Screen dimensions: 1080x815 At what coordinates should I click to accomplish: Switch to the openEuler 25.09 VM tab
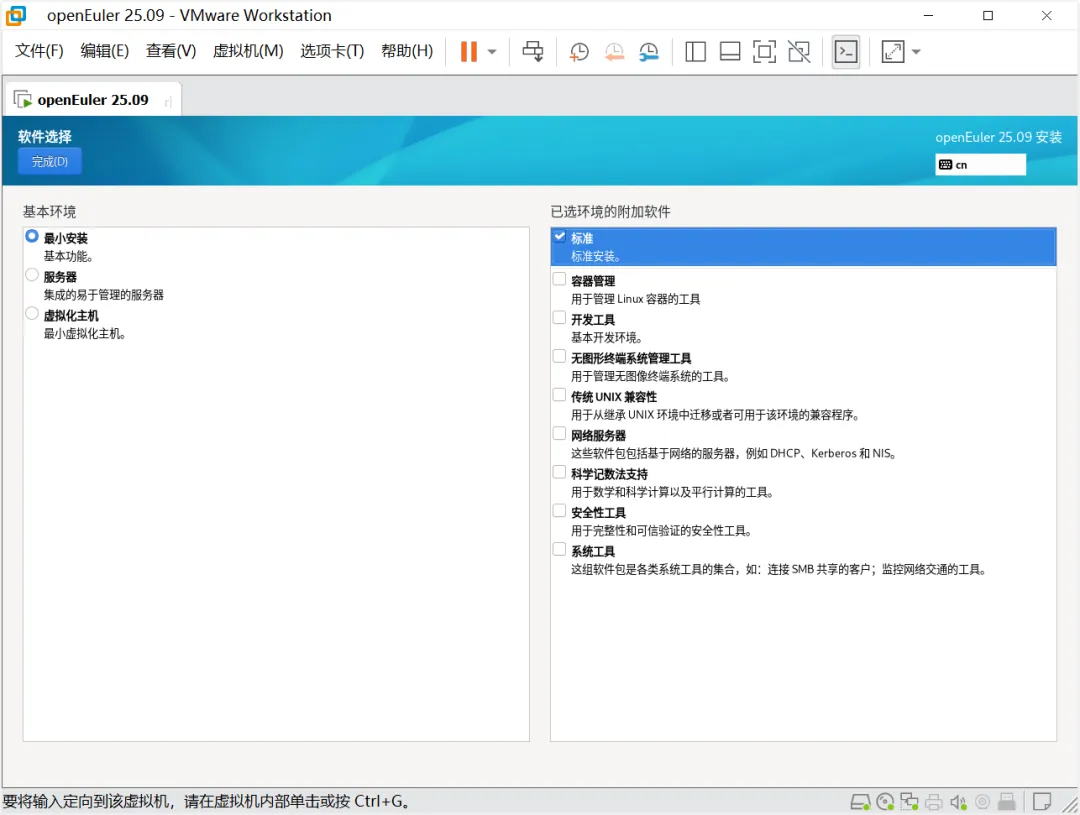pos(93,100)
